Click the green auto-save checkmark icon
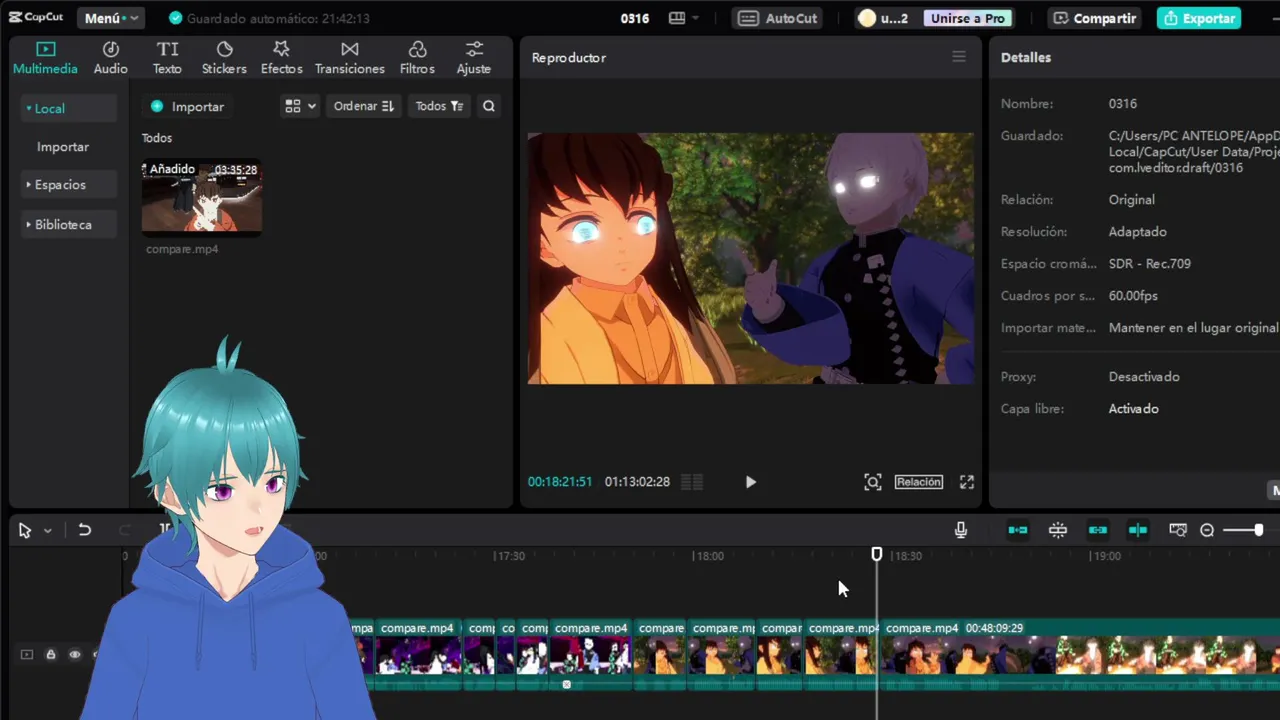This screenshot has height=720, width=1280. pyautogui.click(x=176, y=18)
